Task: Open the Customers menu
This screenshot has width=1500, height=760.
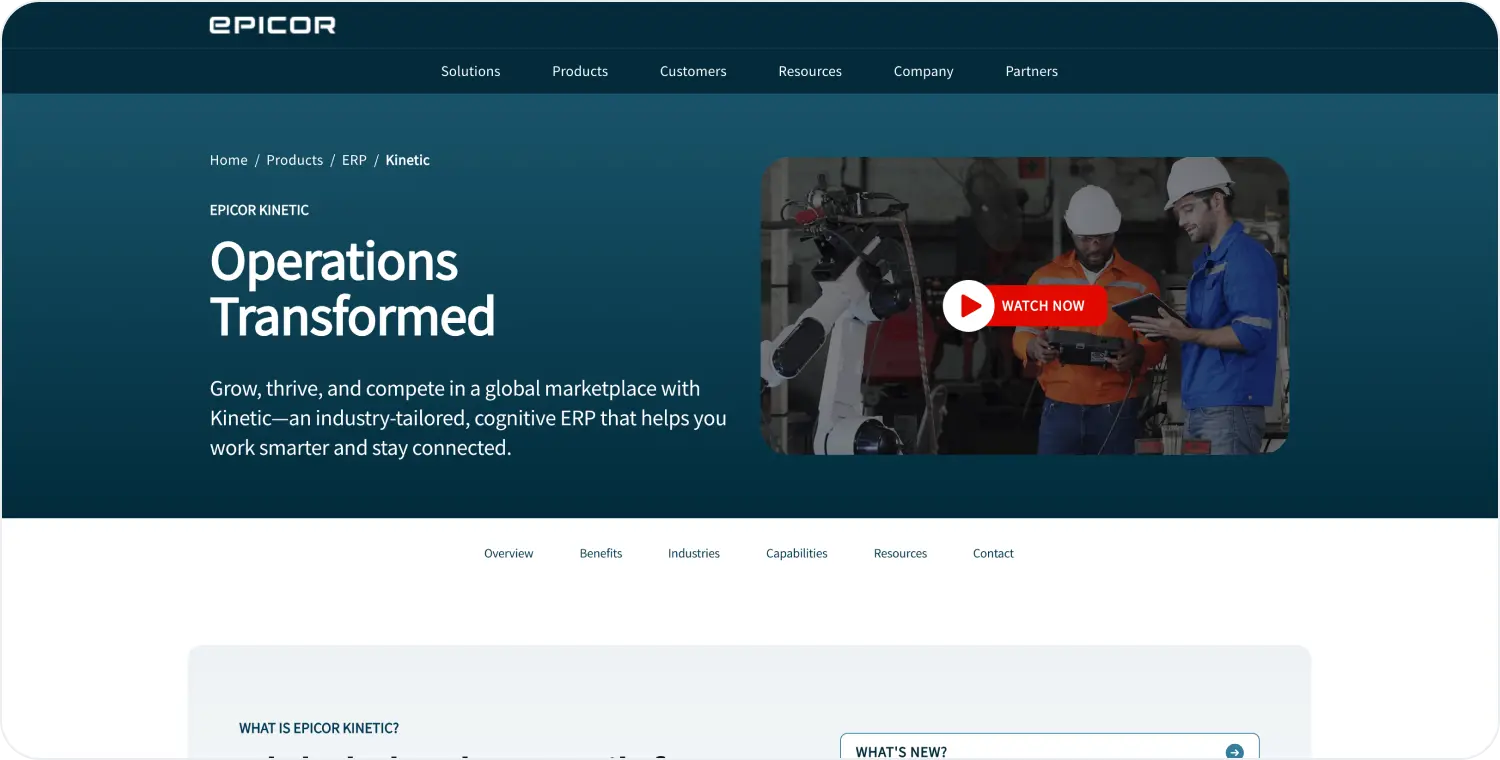Action: pyautogui.click(x=693, y=71)
